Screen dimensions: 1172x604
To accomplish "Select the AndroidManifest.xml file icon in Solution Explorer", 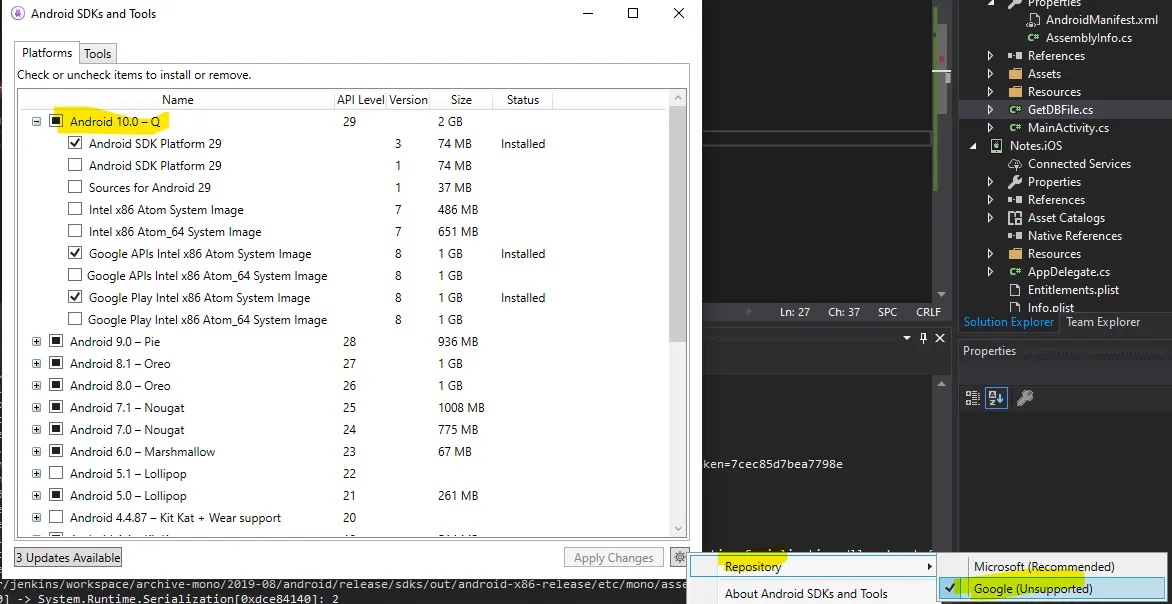I will 1033,20.
